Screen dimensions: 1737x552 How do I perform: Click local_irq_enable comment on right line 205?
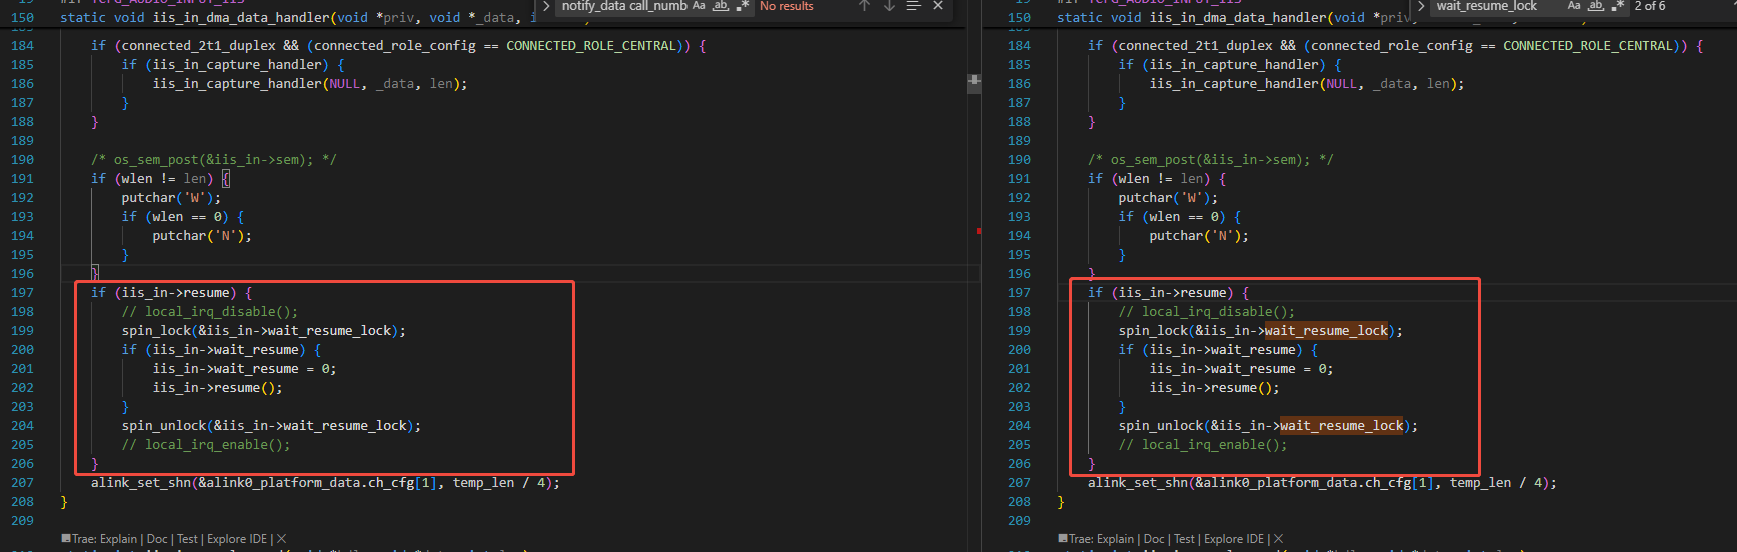[x=1203, y=445]
